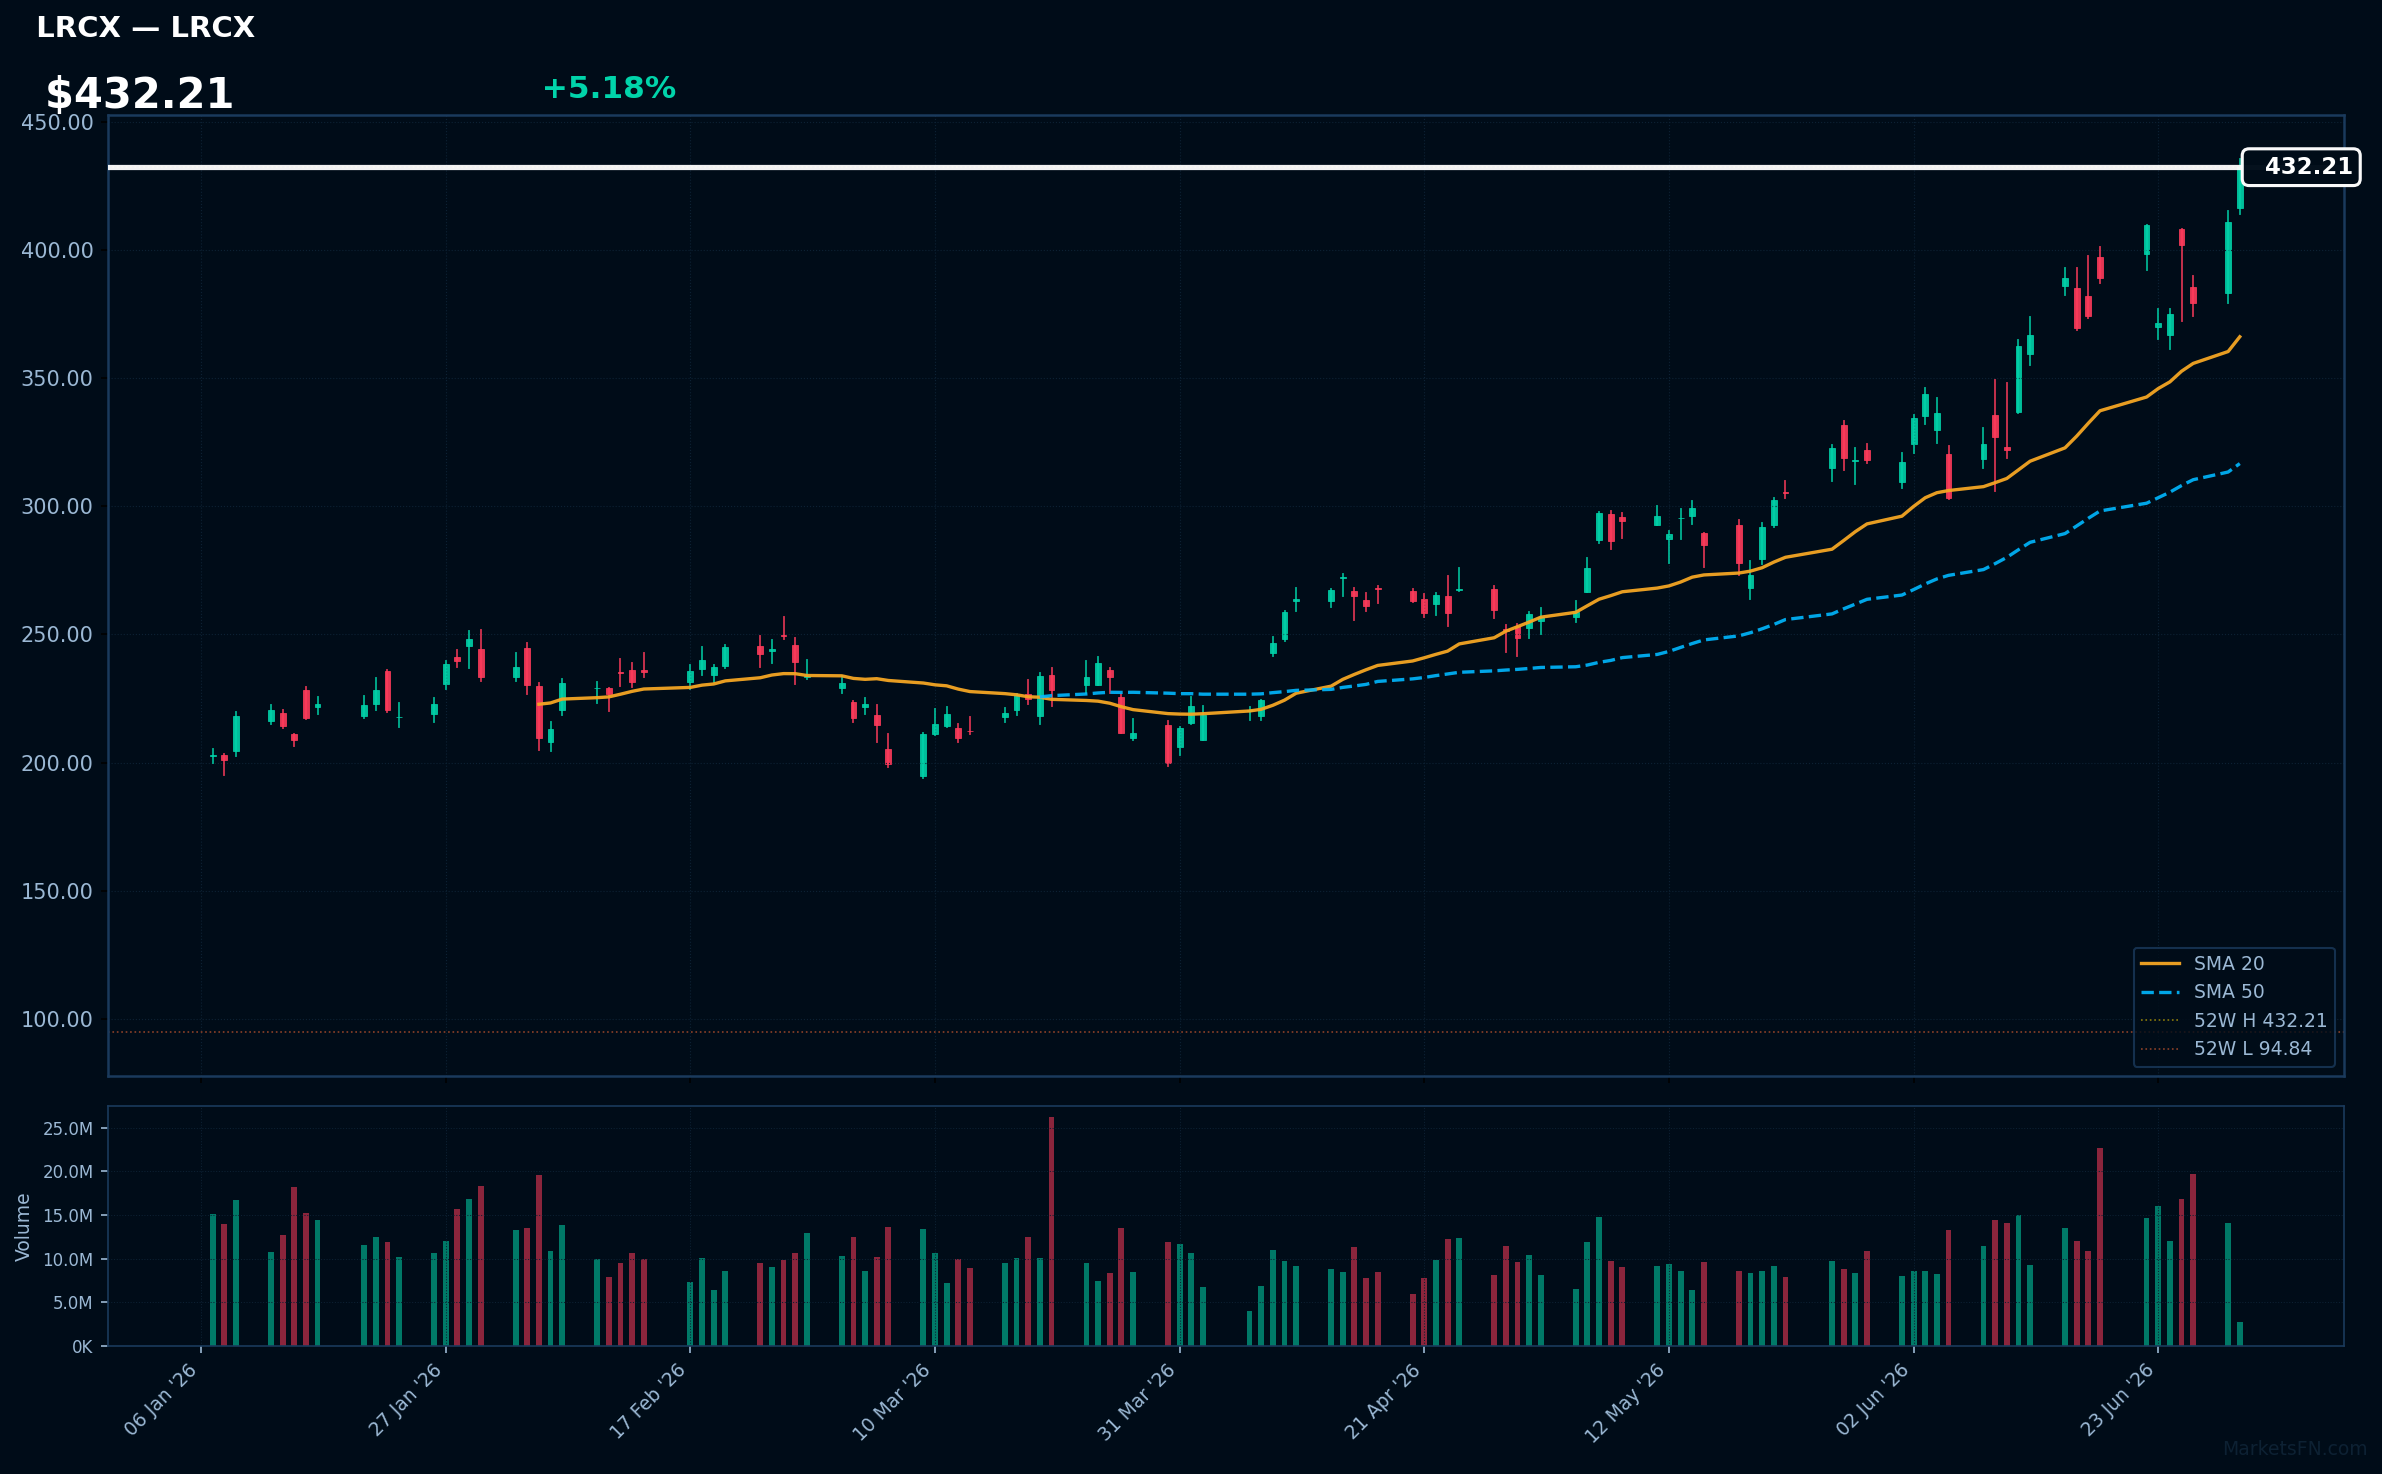Click the $432.21 current price headline
Screen dimensions: 2382x1474
[139, 94]
